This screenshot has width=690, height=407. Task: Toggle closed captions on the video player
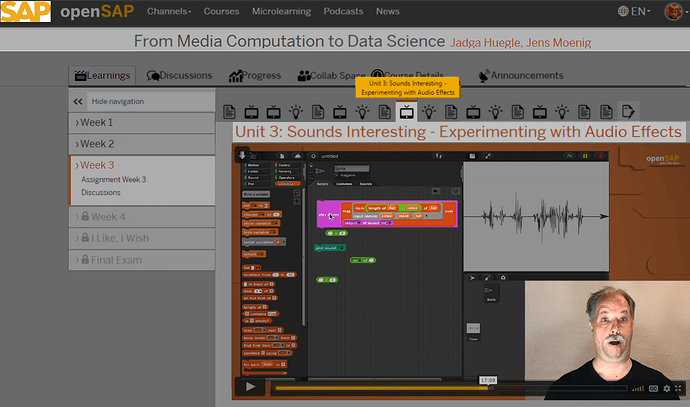tap(653, 389)
